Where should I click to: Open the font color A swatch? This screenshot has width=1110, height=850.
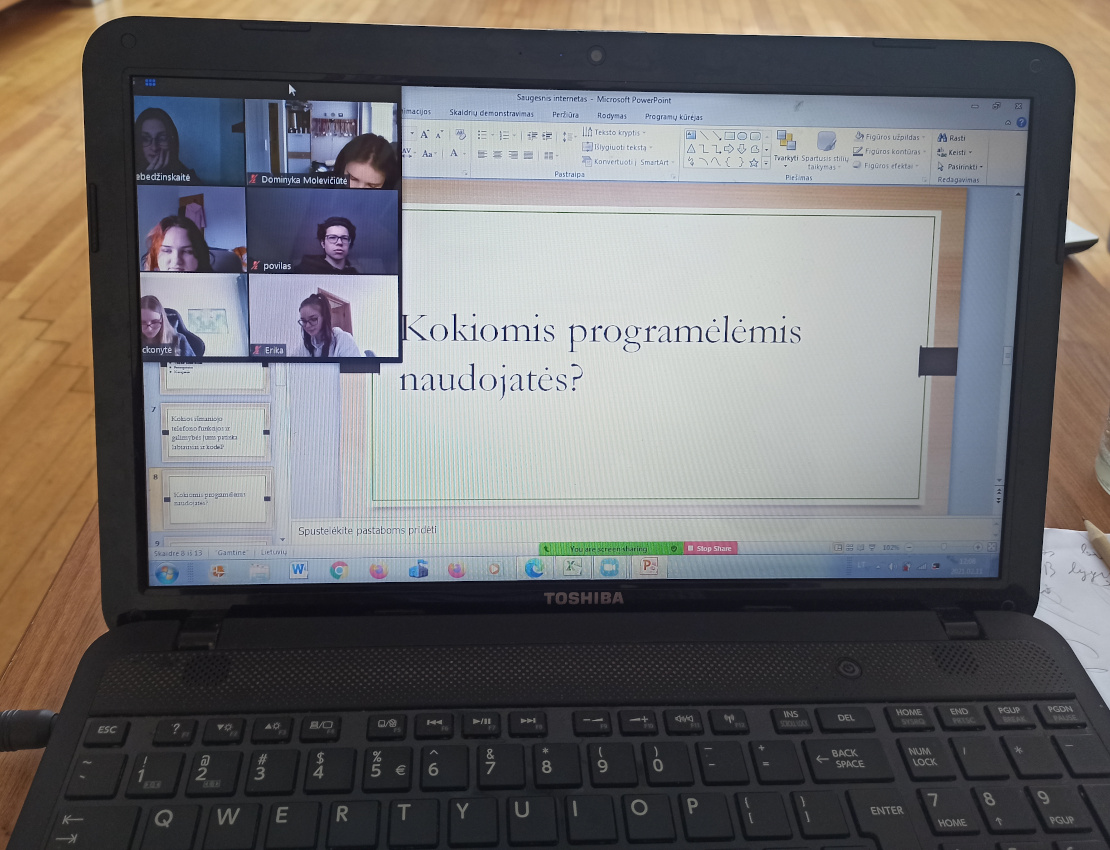tap(455, 154)
